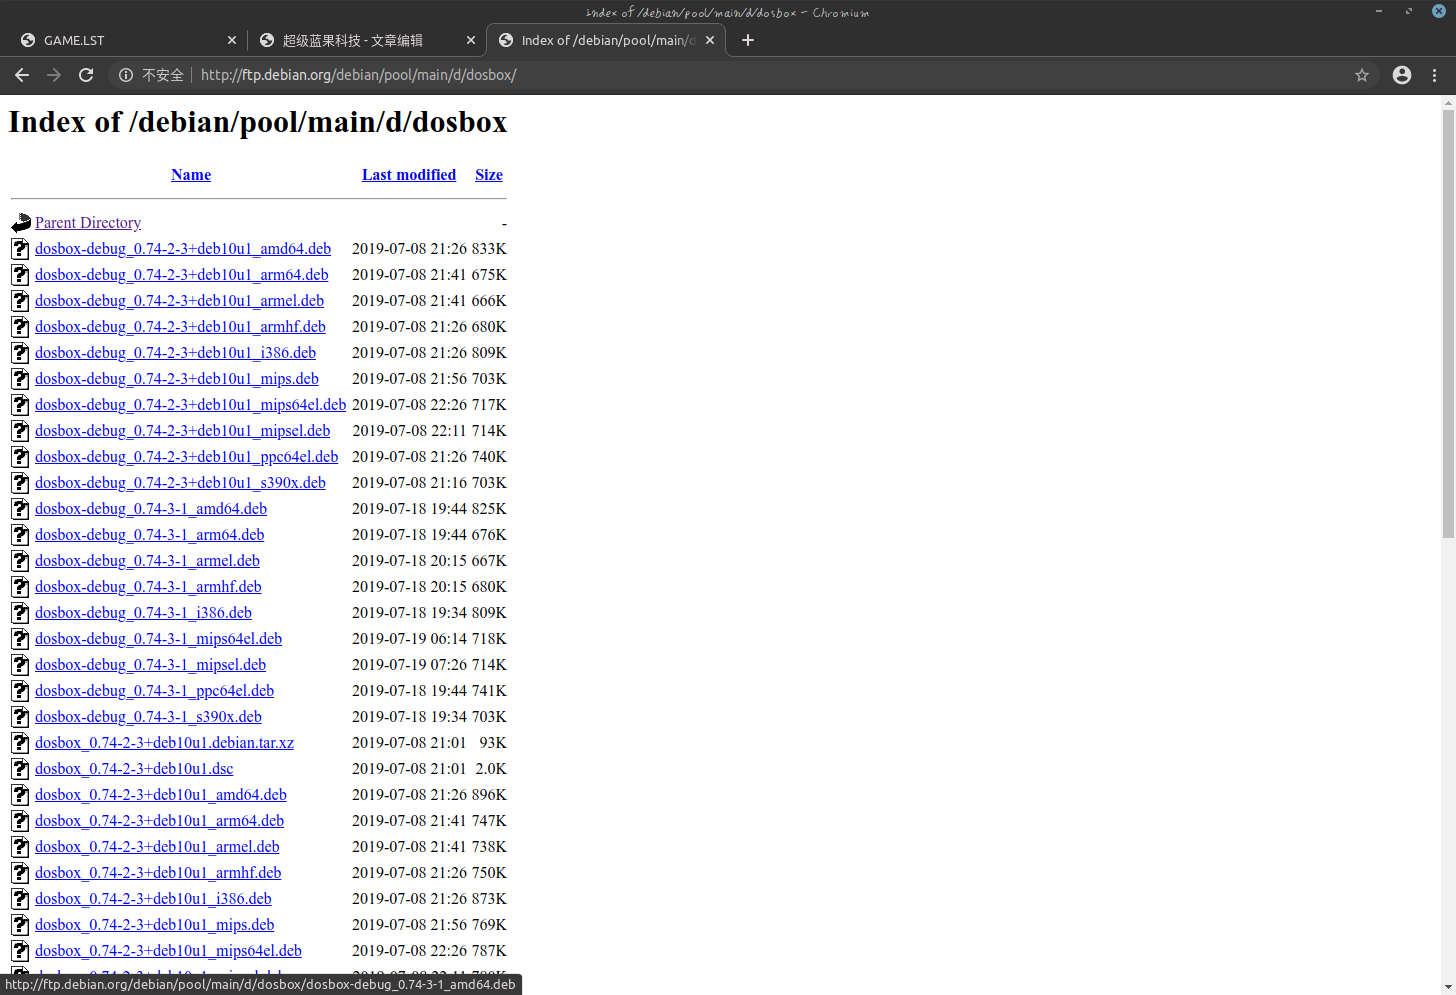
Task: Open the Chromium profile account icon
Action: click(x=1402, y=75)
